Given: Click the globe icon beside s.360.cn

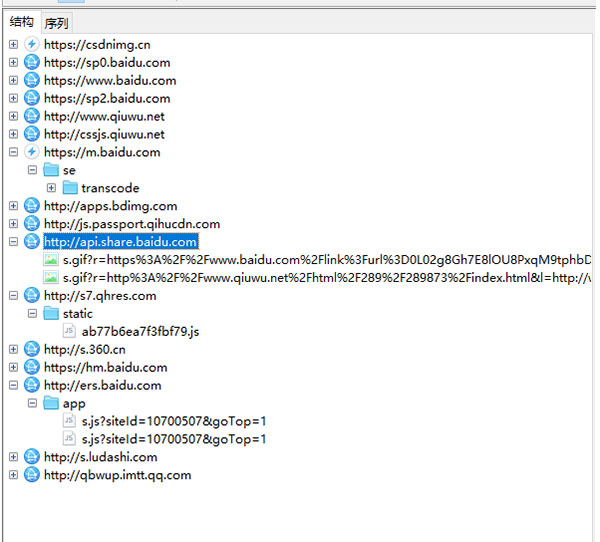Looking at the screenshot, I should click(x=32, y=349).
